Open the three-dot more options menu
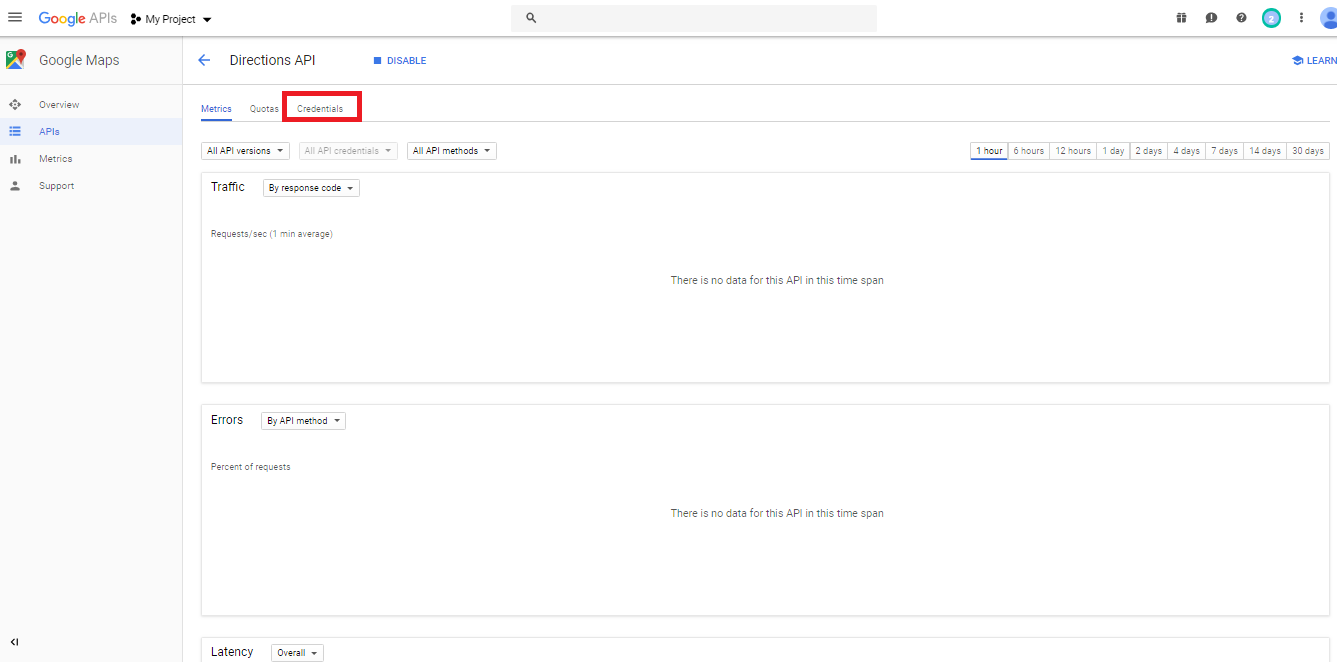Viewport: 1337px width, 662px height. [1301, 18]
